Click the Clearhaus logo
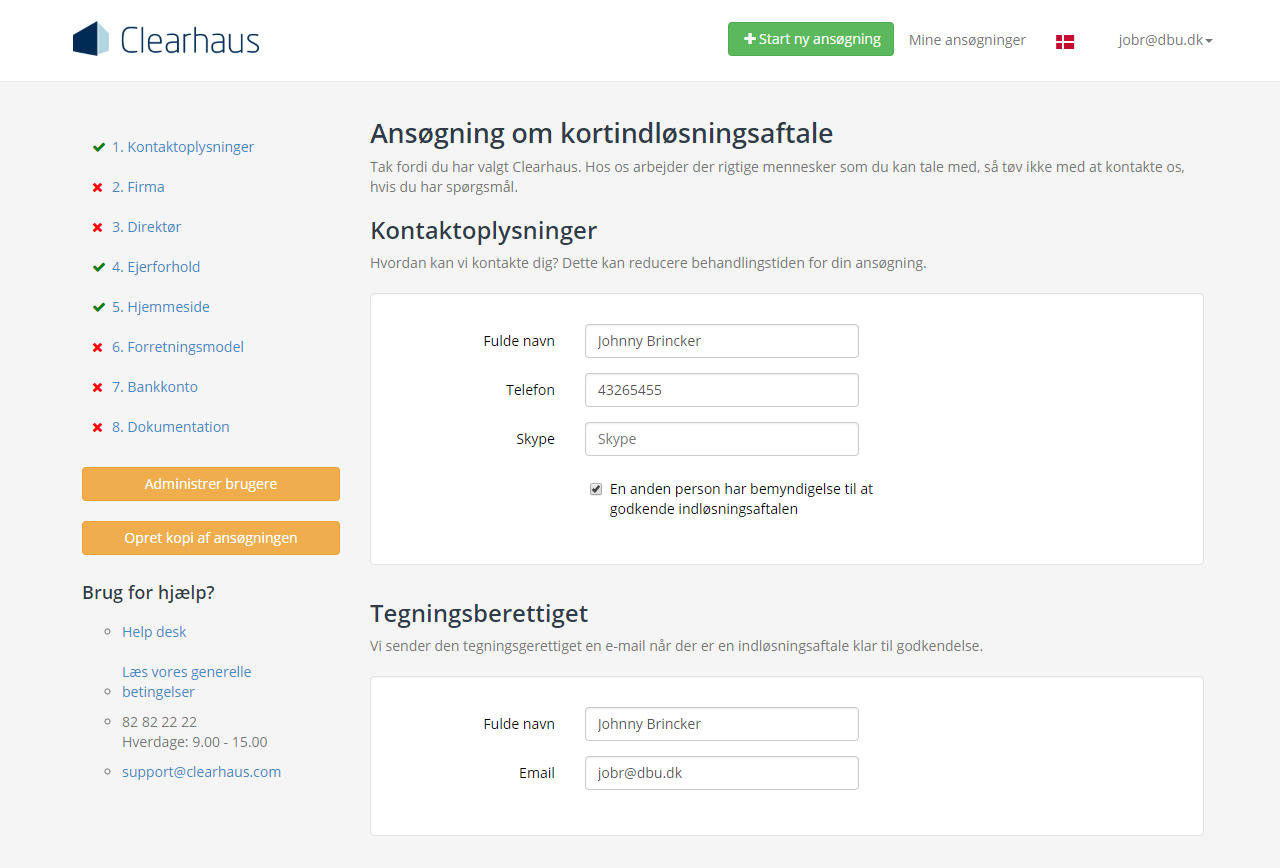The width and height of the screenshot is (1280, 868). coord(166,40)
